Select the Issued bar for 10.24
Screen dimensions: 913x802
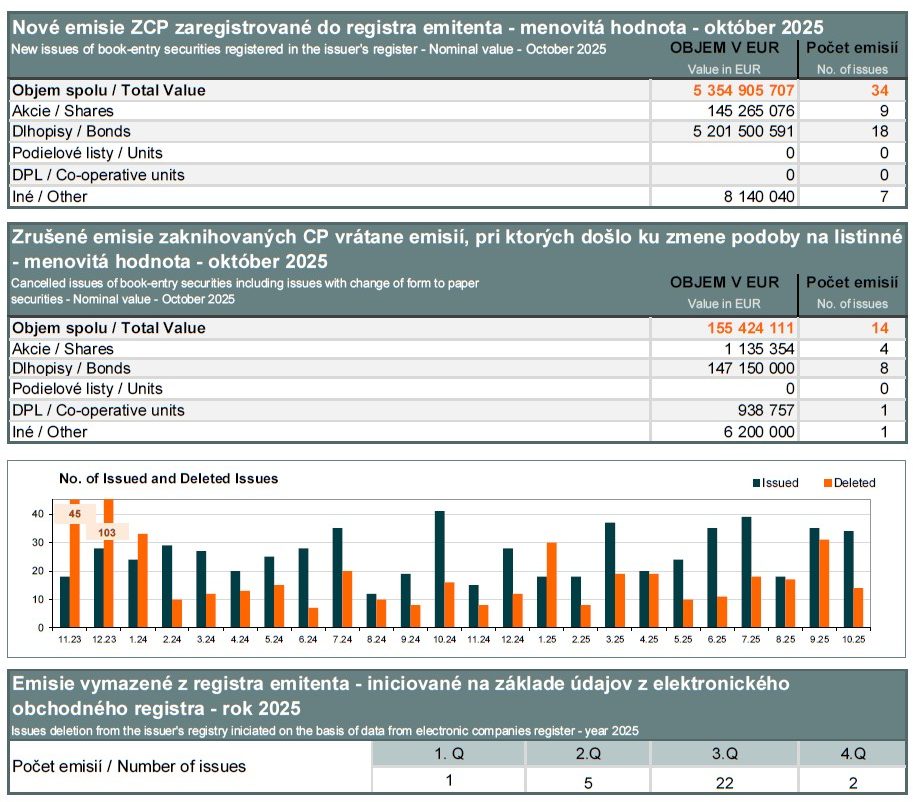(440, 569)
